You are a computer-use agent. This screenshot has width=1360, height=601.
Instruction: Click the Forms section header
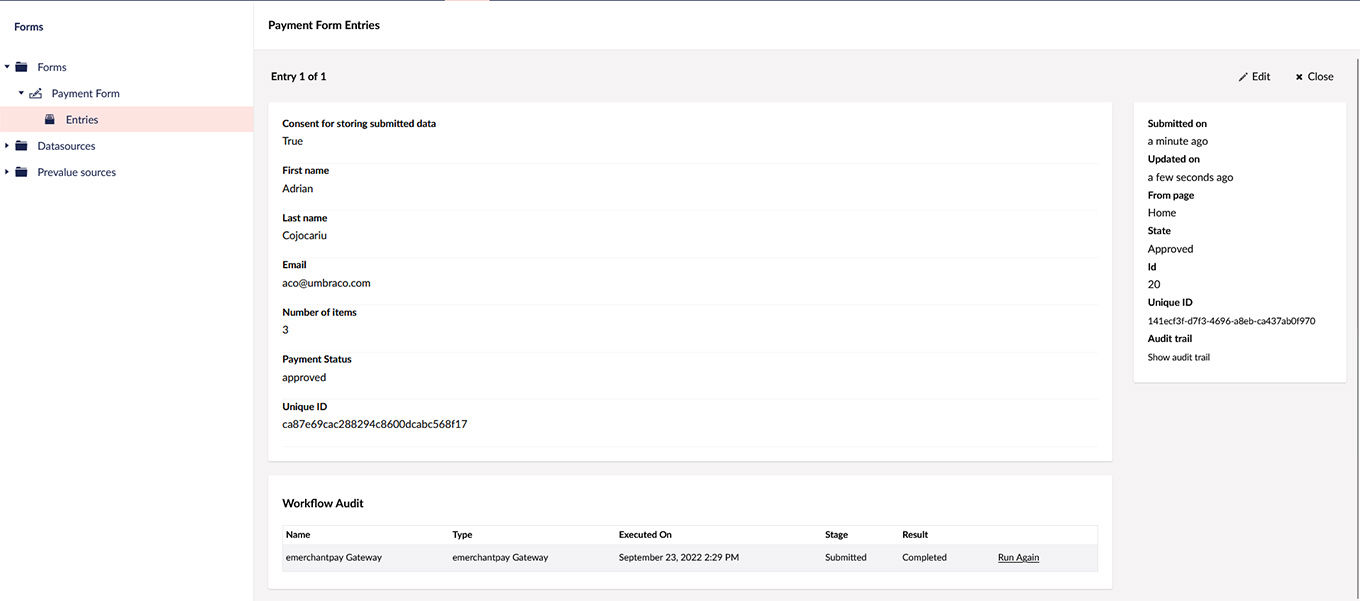(29, 27)
